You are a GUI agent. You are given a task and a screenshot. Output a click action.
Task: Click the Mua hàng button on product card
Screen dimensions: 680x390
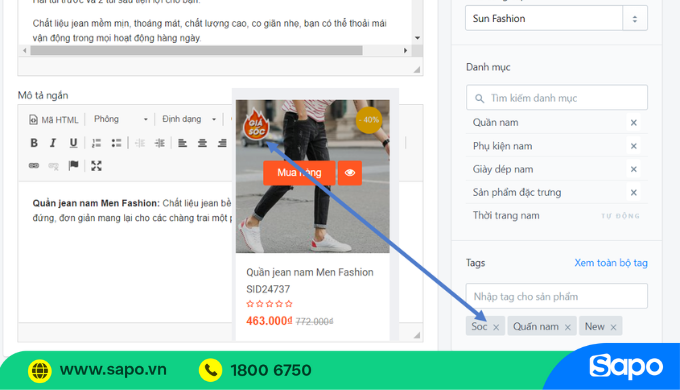299,173
